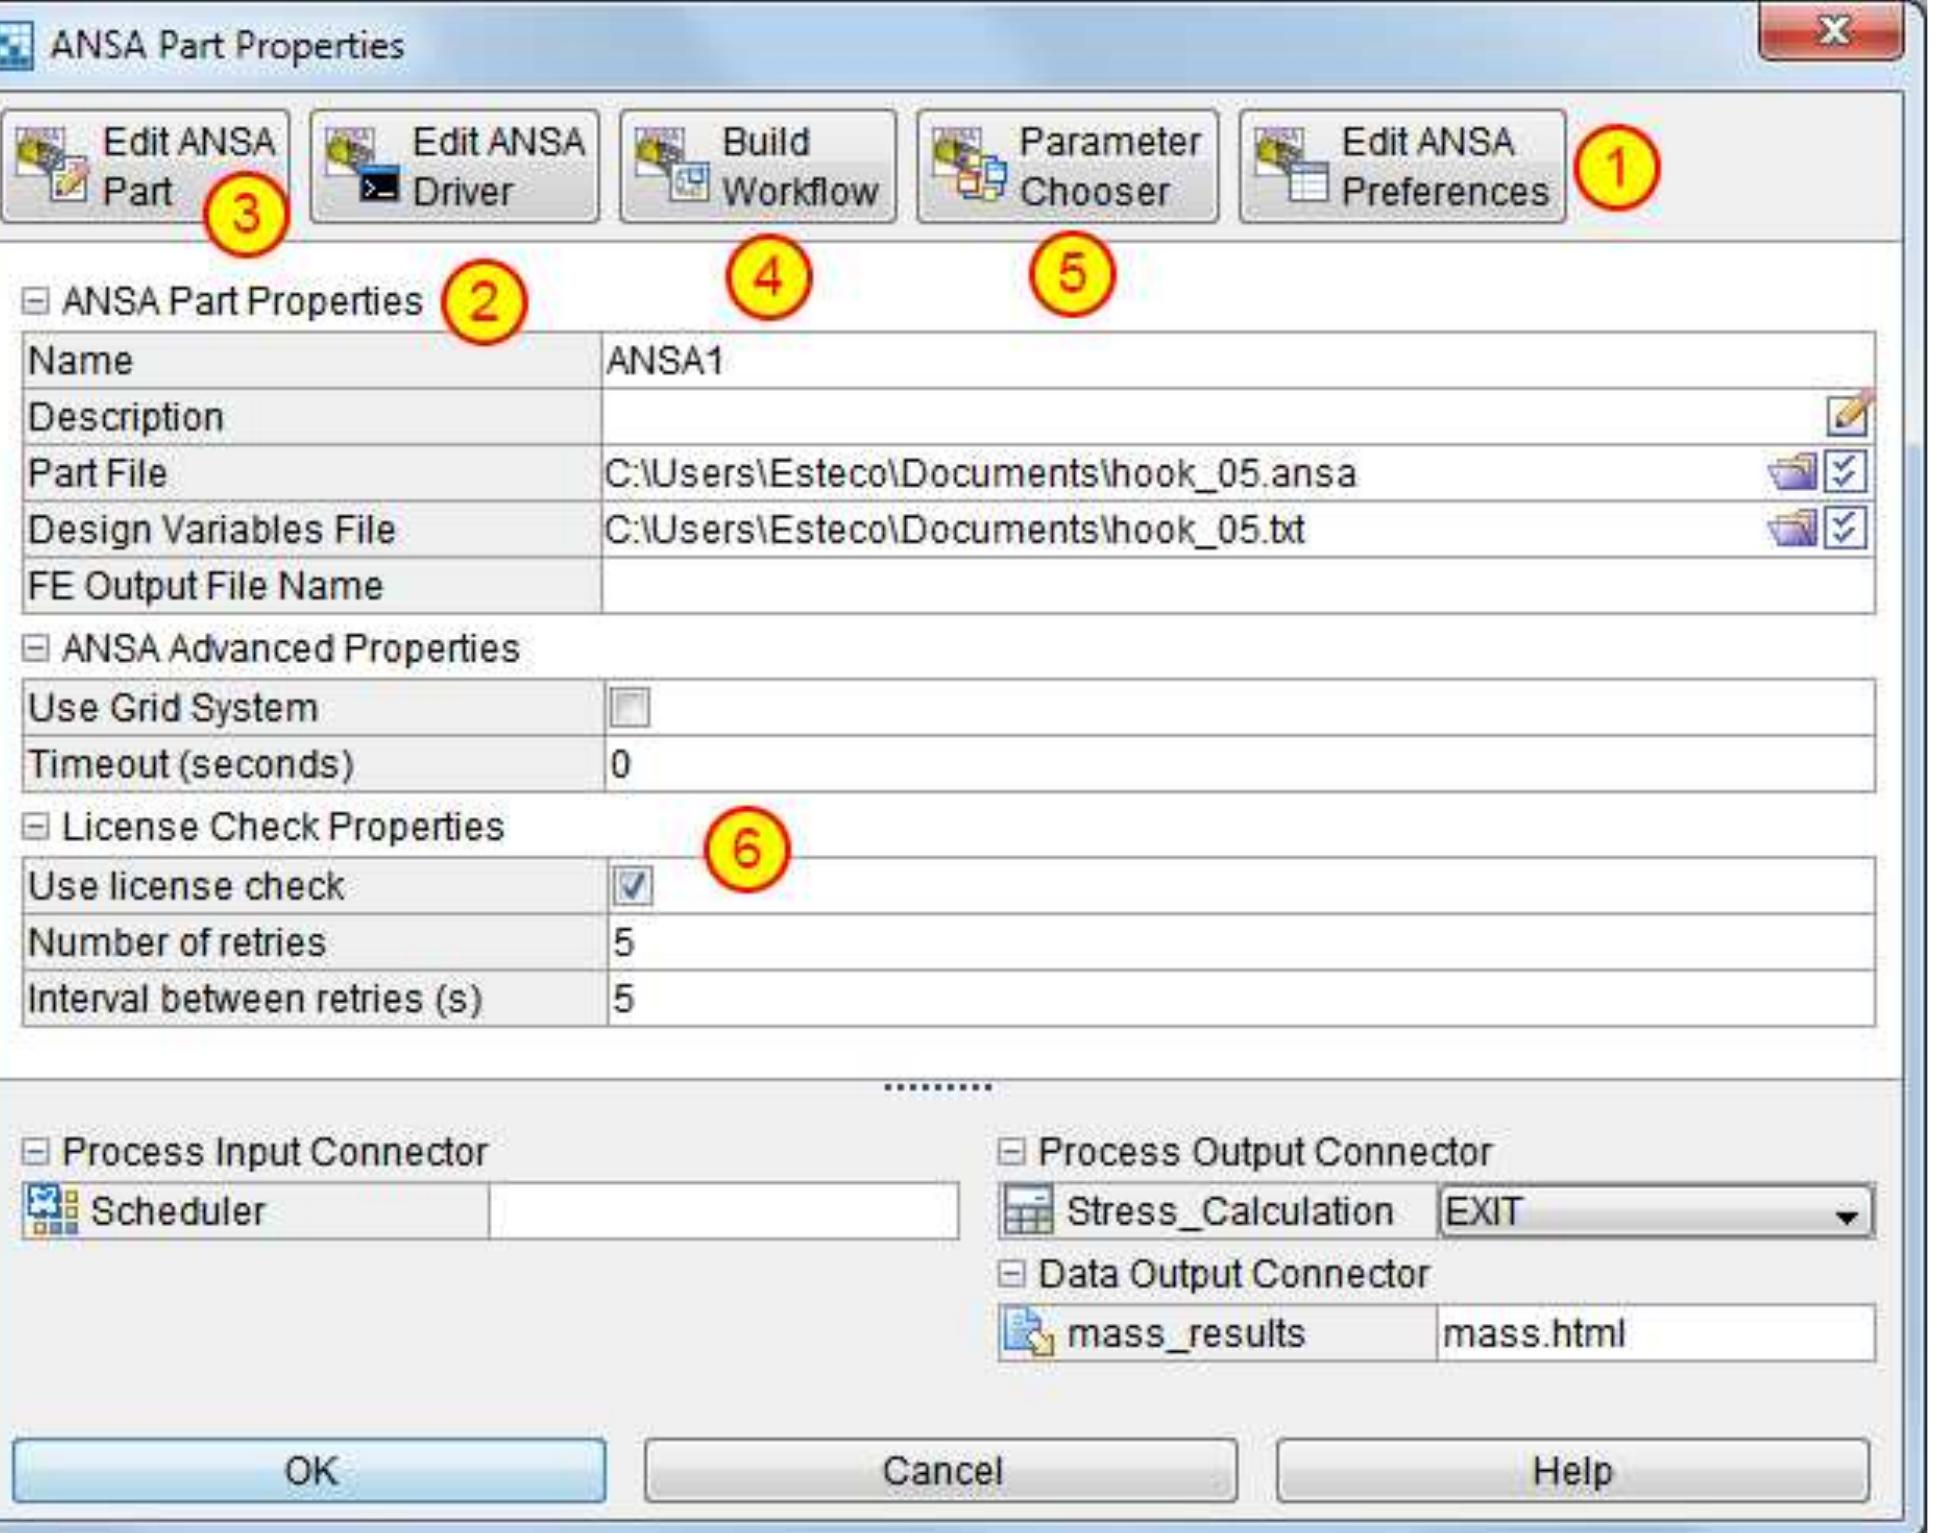Enable the Use Grid System checkbox

click(630, 707)
